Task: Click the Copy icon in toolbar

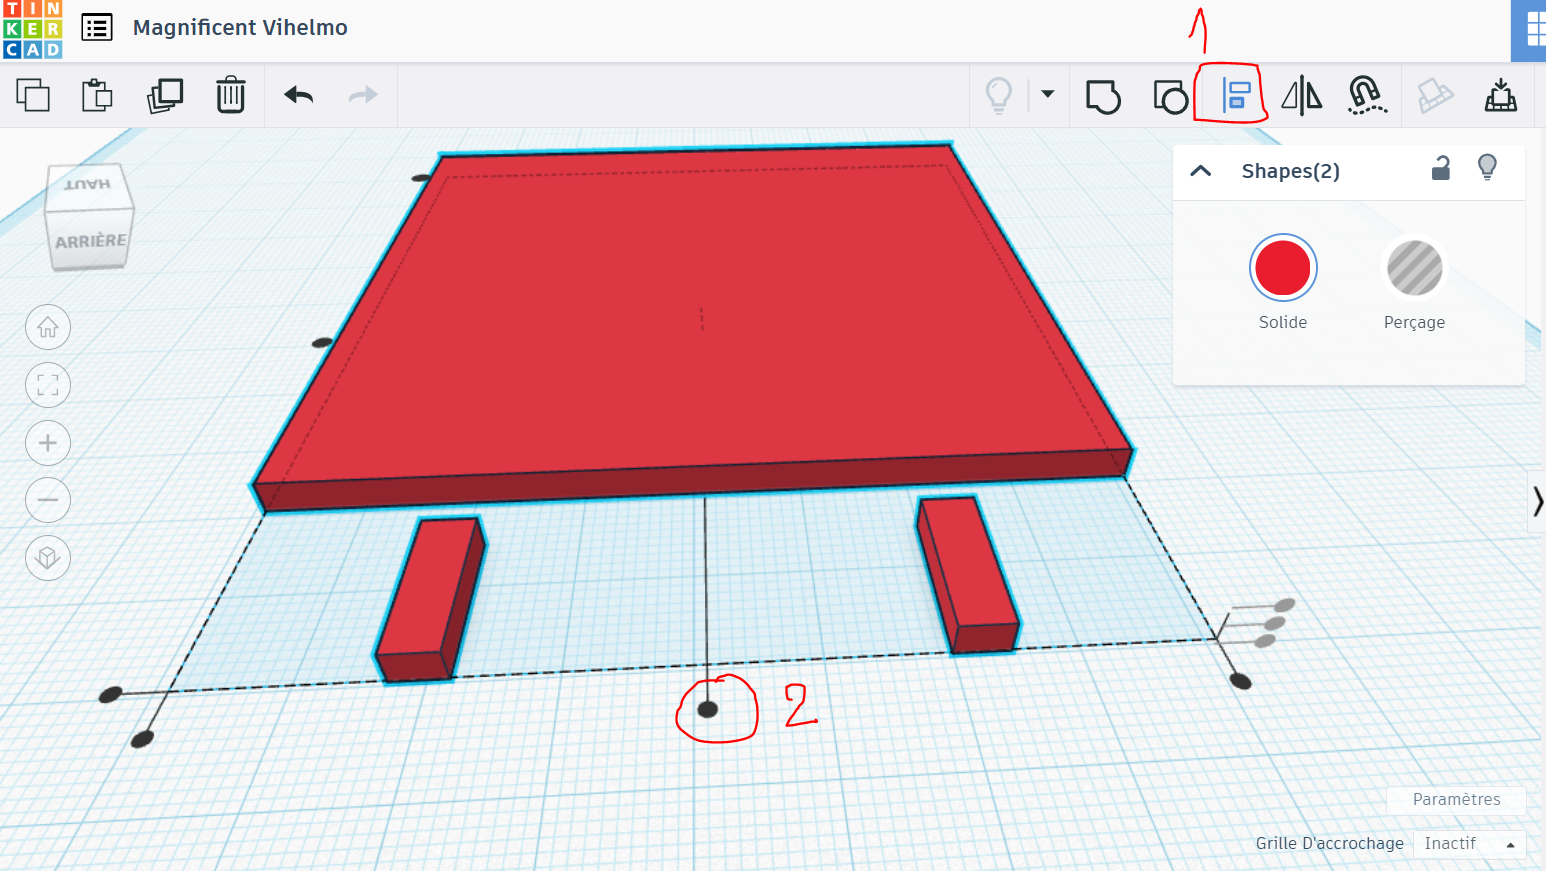Action: (33, 95)
